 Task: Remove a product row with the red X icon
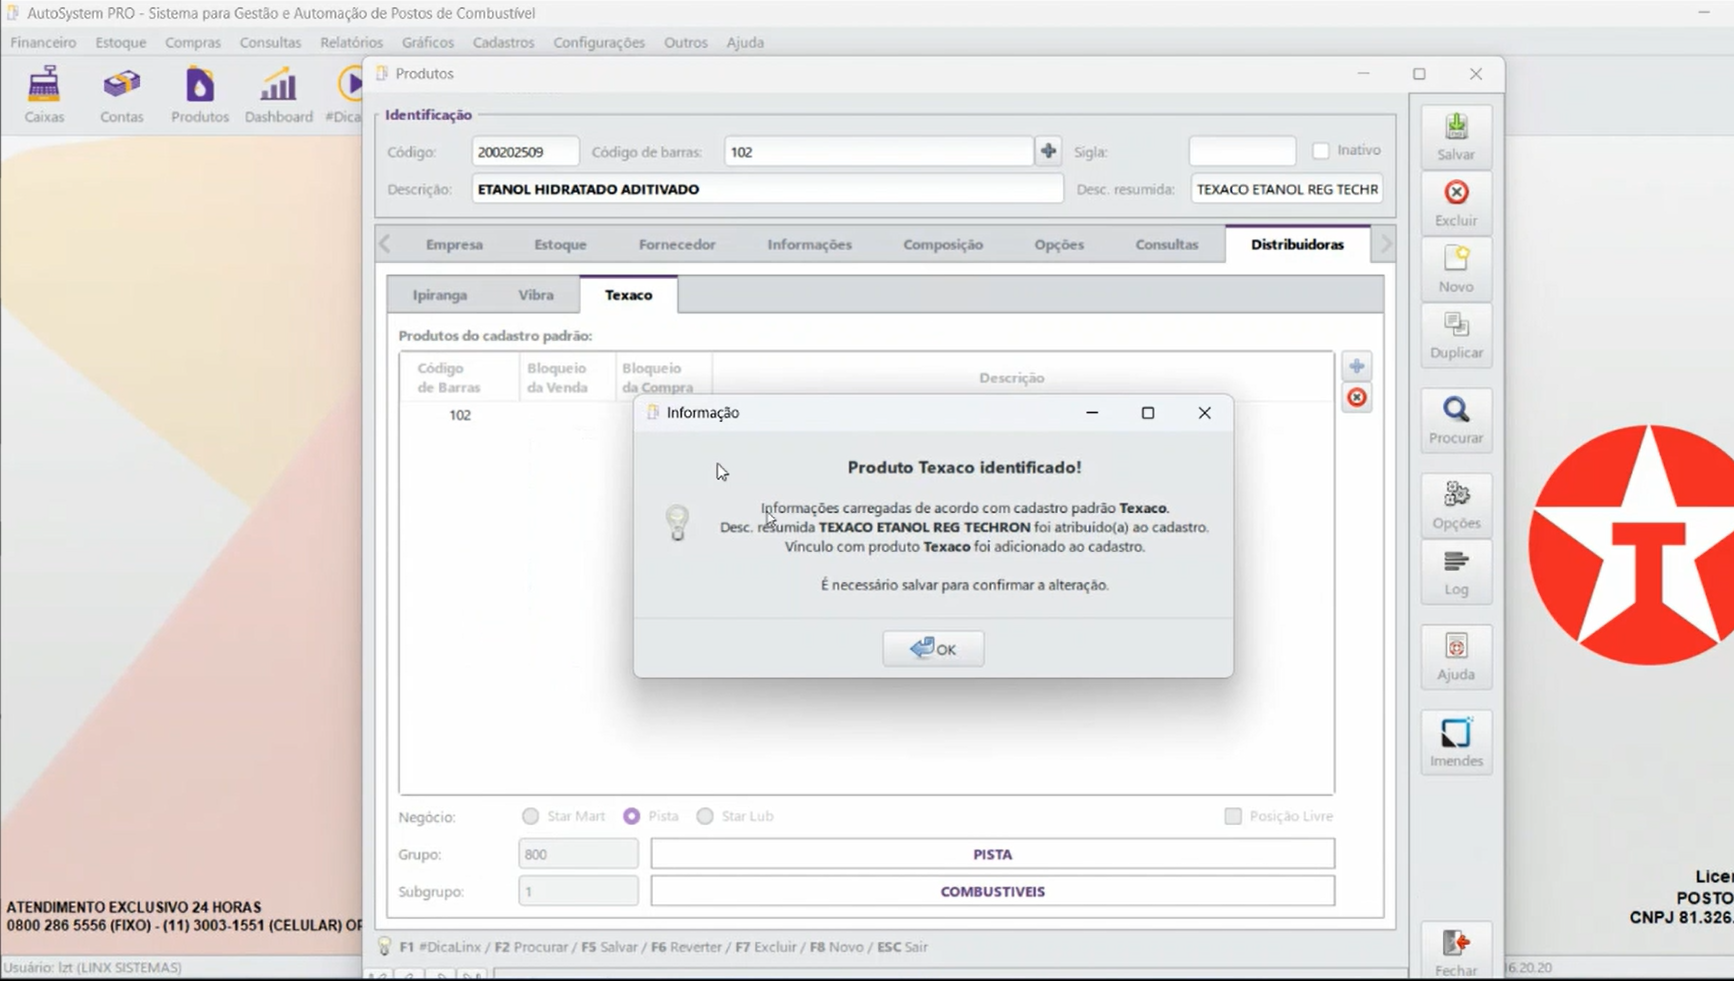1356,398
